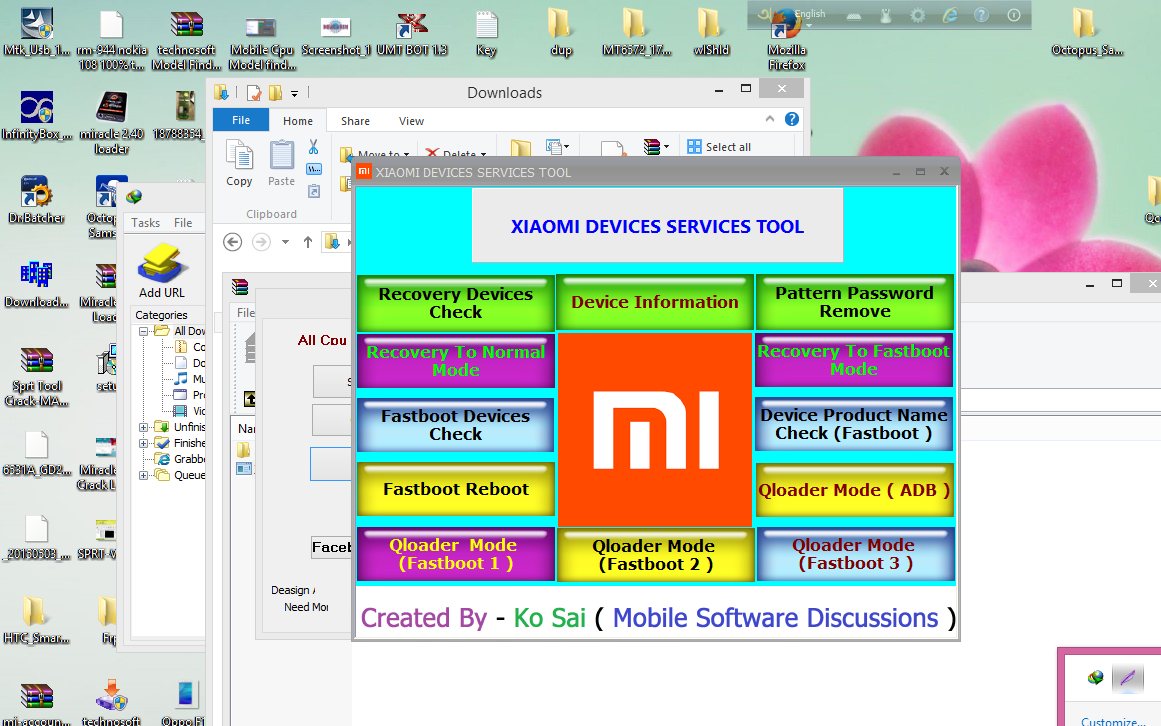
Task: Open the HTC_Smar folder on desktop
Action: (36, 620)
